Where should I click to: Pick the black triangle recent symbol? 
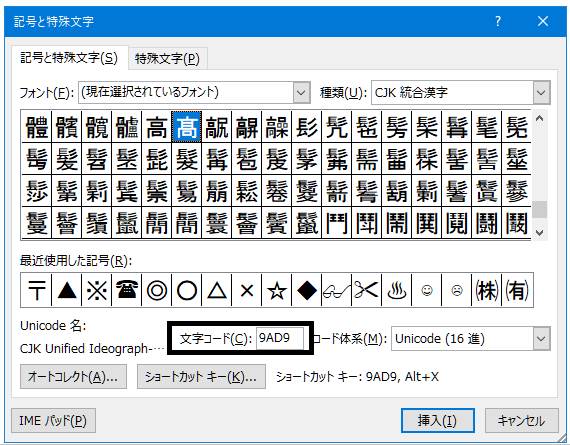[x=67, y=290]
